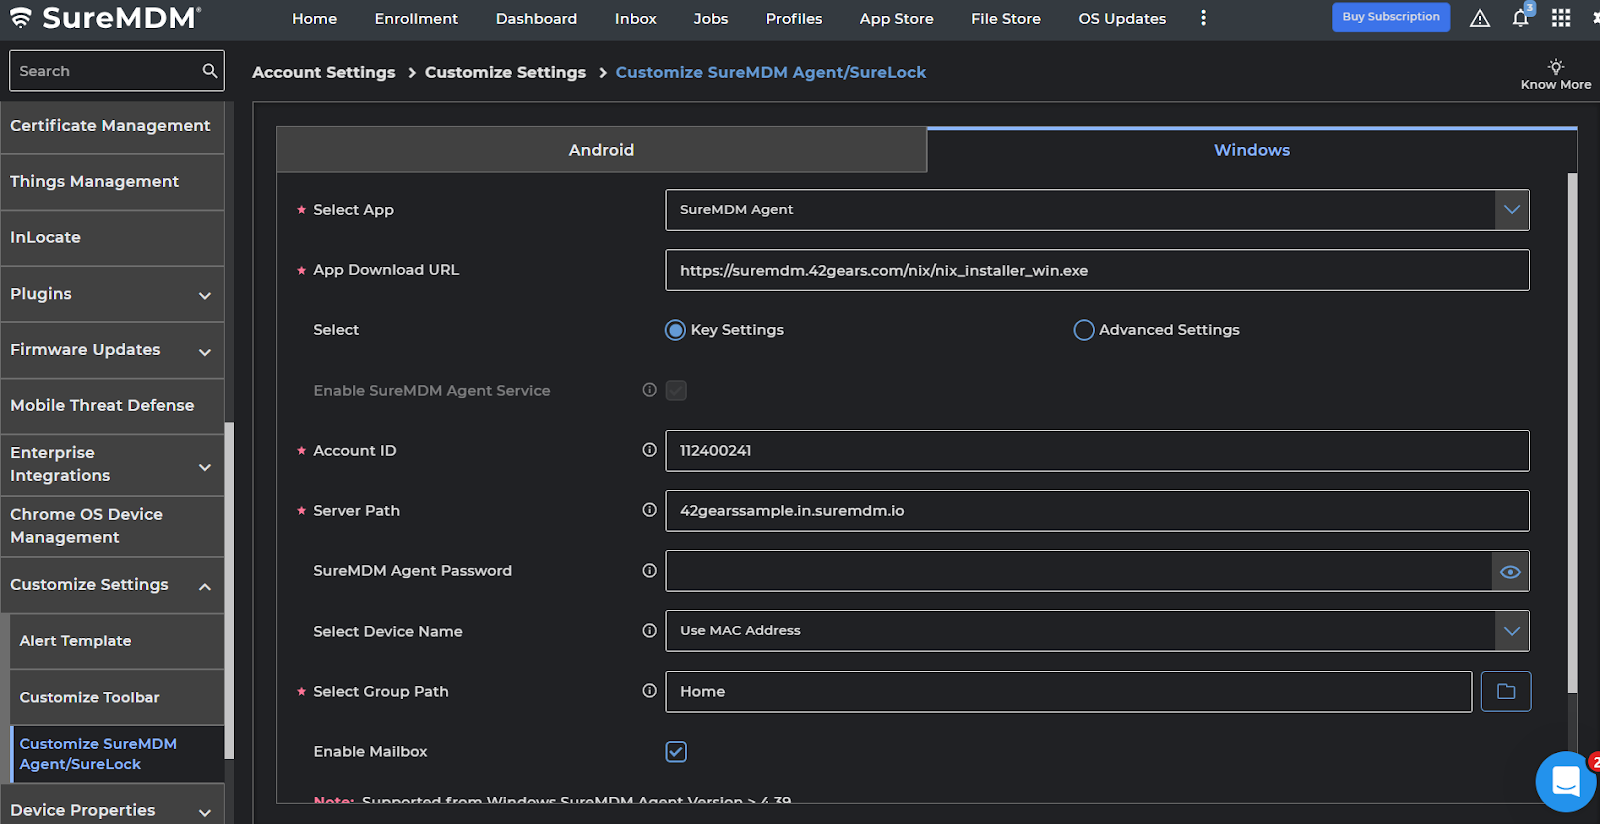Open the OS Updates menu
Viewport: 1600px width, 824px height.
1122,18
